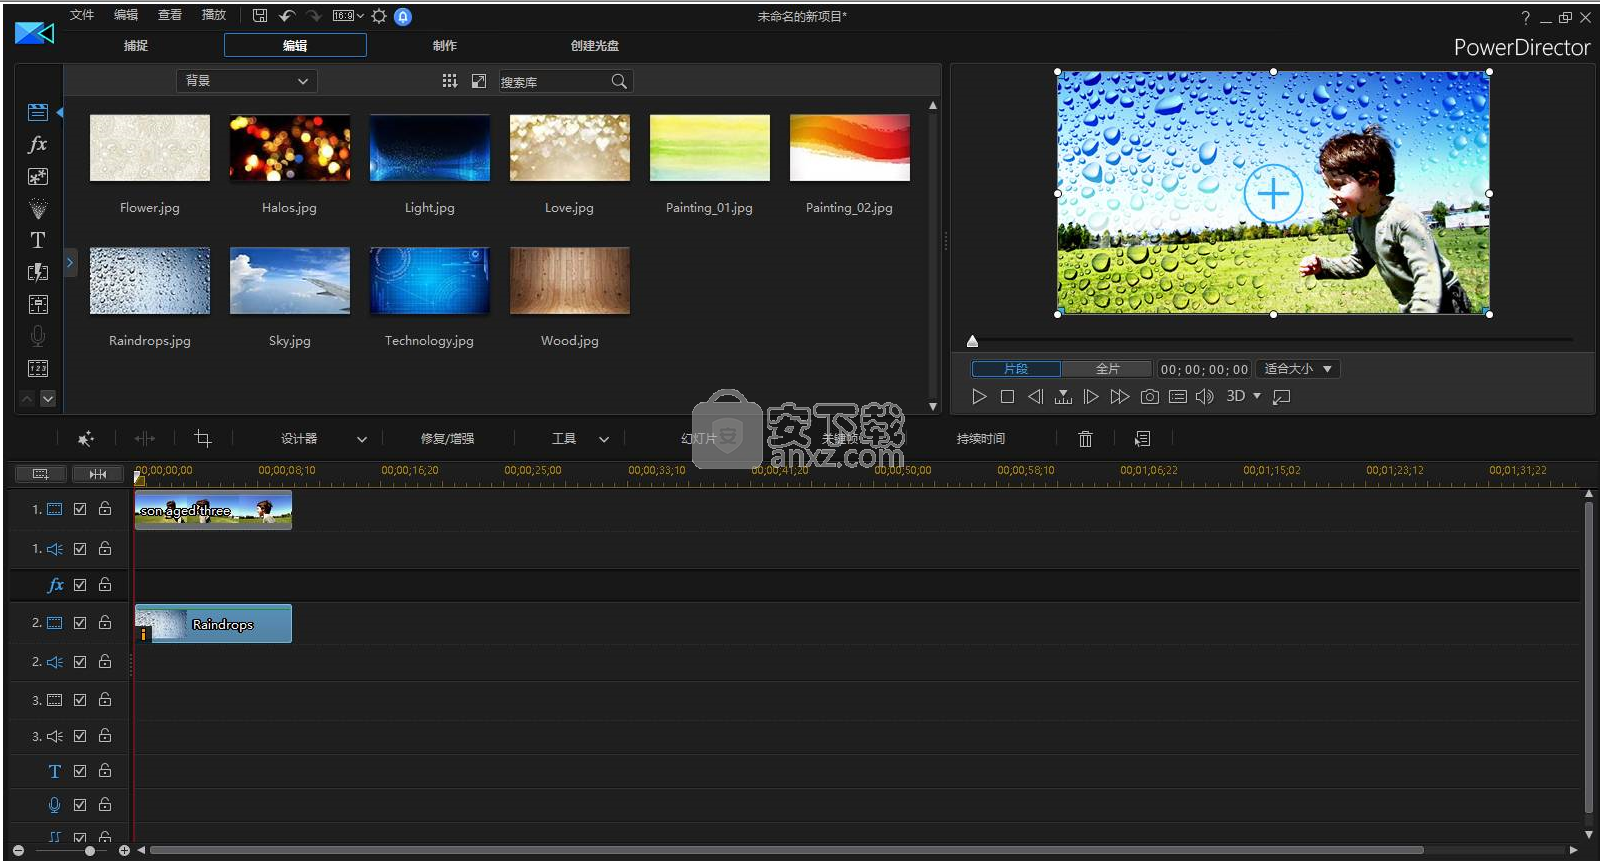Click the Magic tools wand icon
The width and height of the screenshot is (1600, 861).
86,439
